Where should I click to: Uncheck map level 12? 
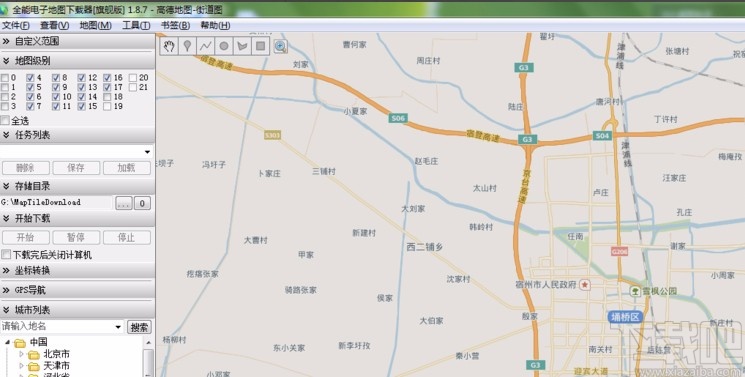pos(82,77)
